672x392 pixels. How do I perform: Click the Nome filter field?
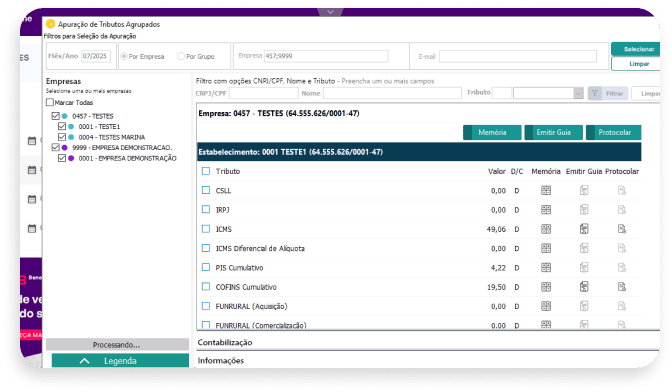(x=392, y=93)
